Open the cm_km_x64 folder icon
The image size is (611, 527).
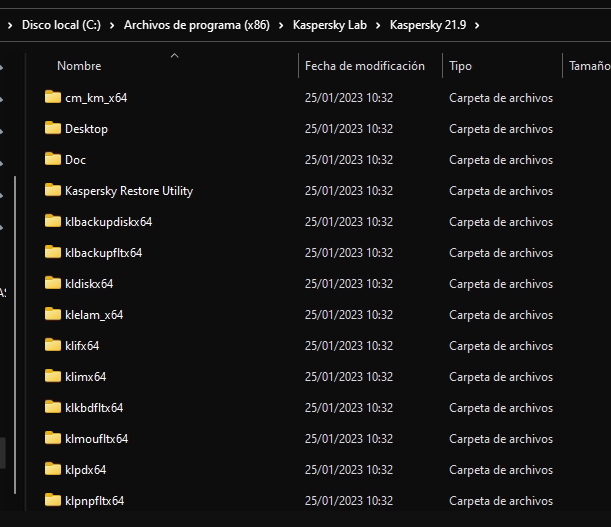(x=53, y=97)
